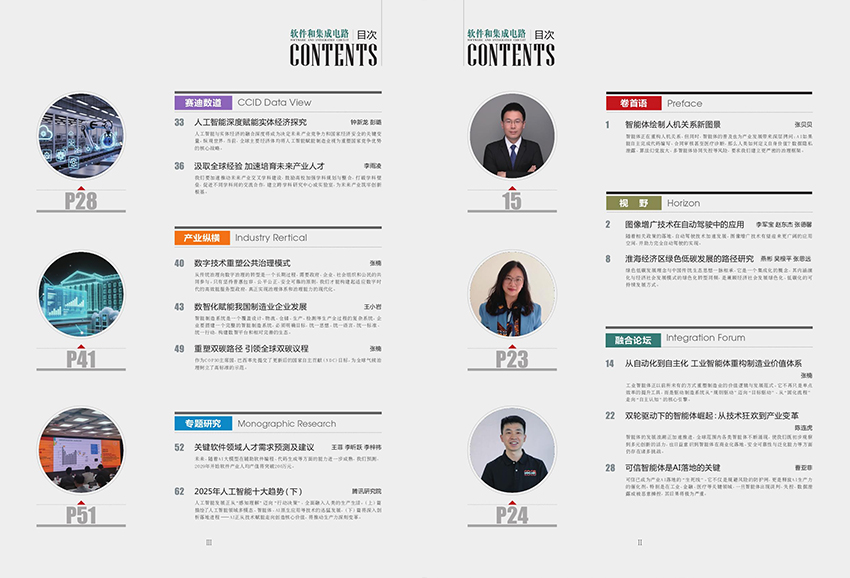This screenshot has width=850, height=578.
Task: Click the large P28 page number
Action: pos(81,202)
